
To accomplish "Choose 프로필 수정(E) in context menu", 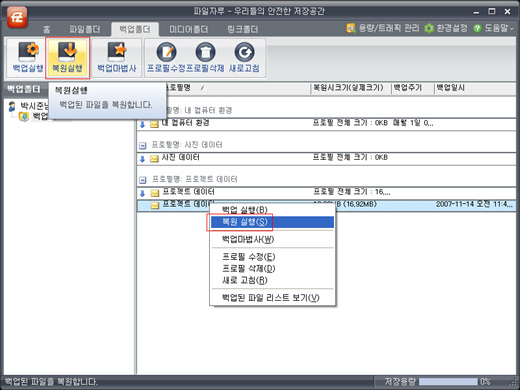I will [x=272, y=257].
